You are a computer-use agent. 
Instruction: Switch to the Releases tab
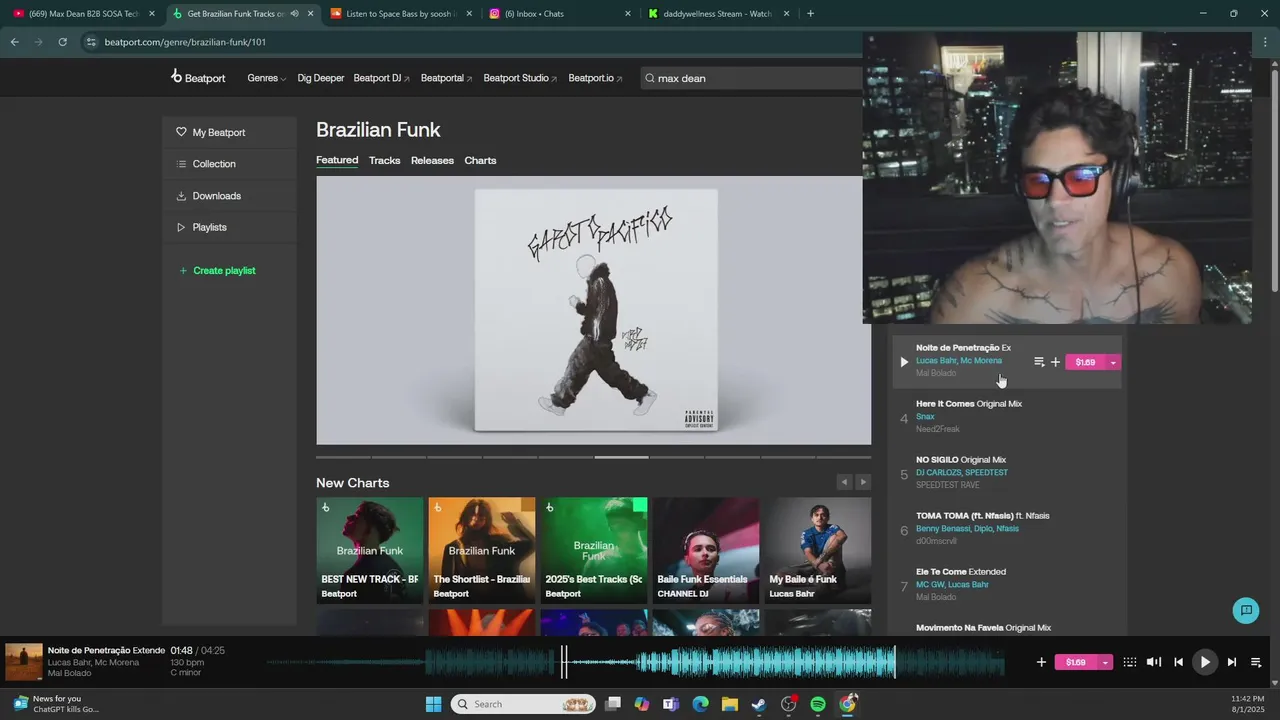pos(432,160)
